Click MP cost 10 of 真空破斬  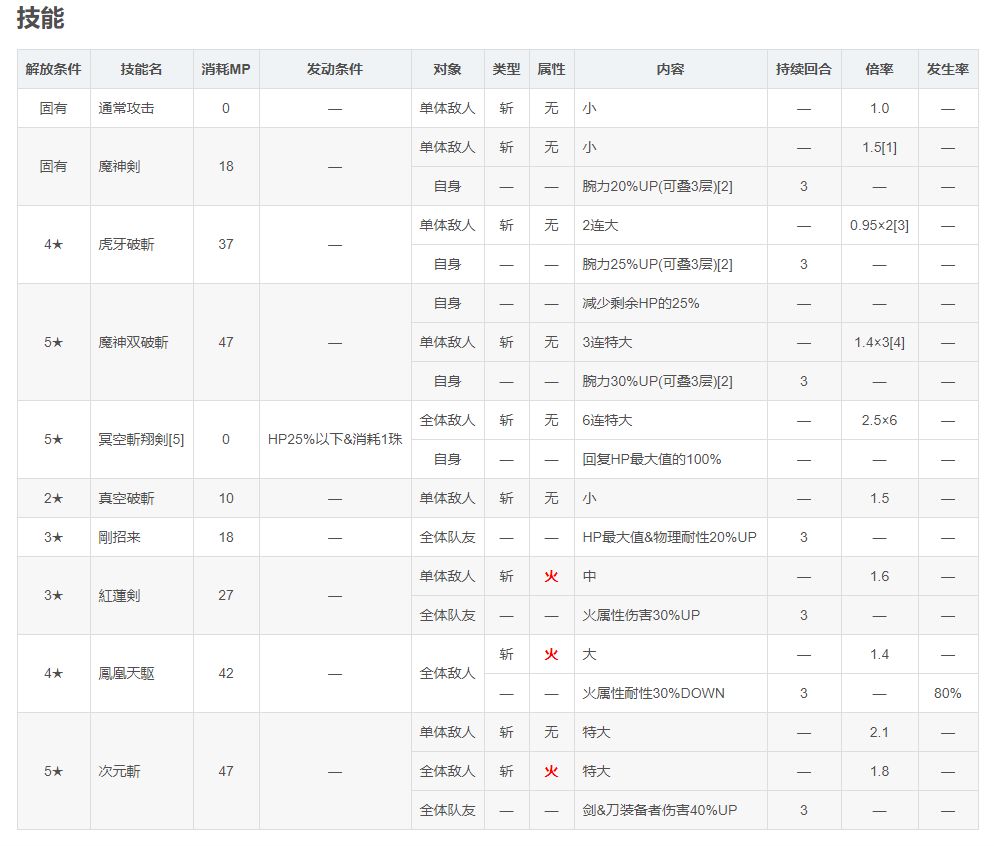click(226, 498)
